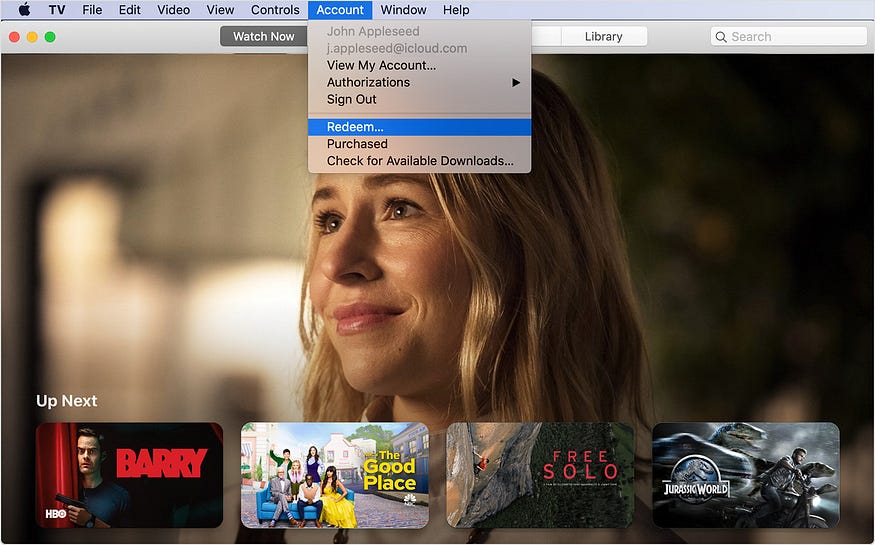875x545 pixels.
Task: Click the green full-screen window button
Action: (50, 37)
